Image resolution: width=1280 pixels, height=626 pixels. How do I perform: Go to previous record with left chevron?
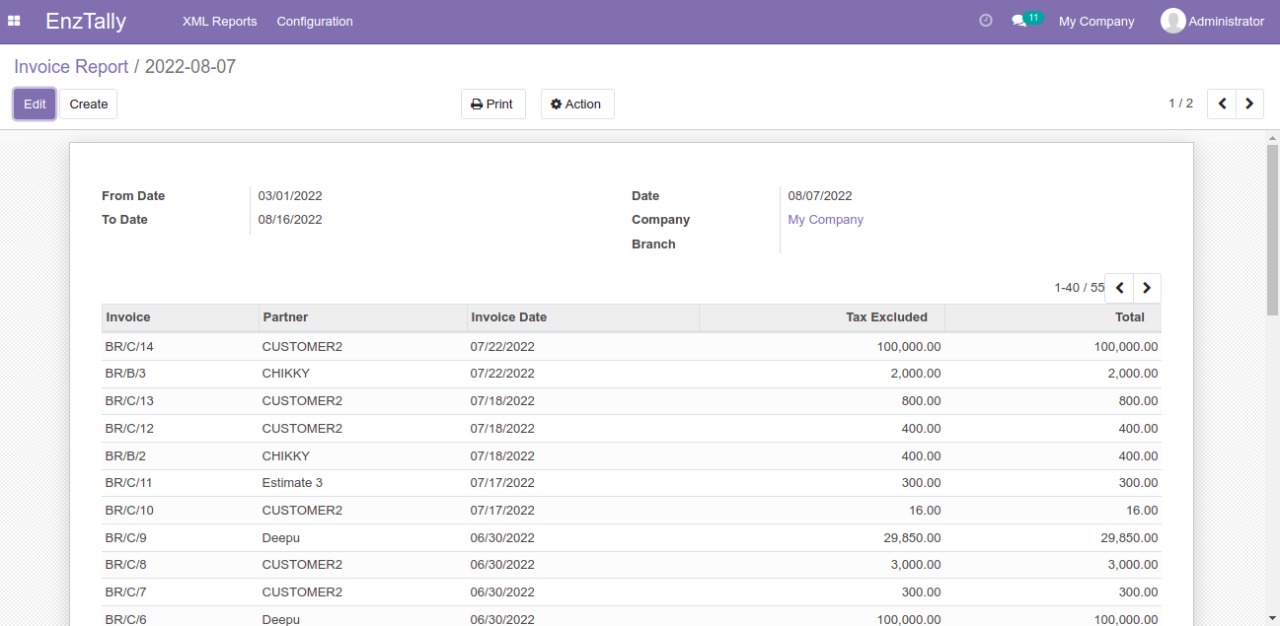tap(1222, 103)
